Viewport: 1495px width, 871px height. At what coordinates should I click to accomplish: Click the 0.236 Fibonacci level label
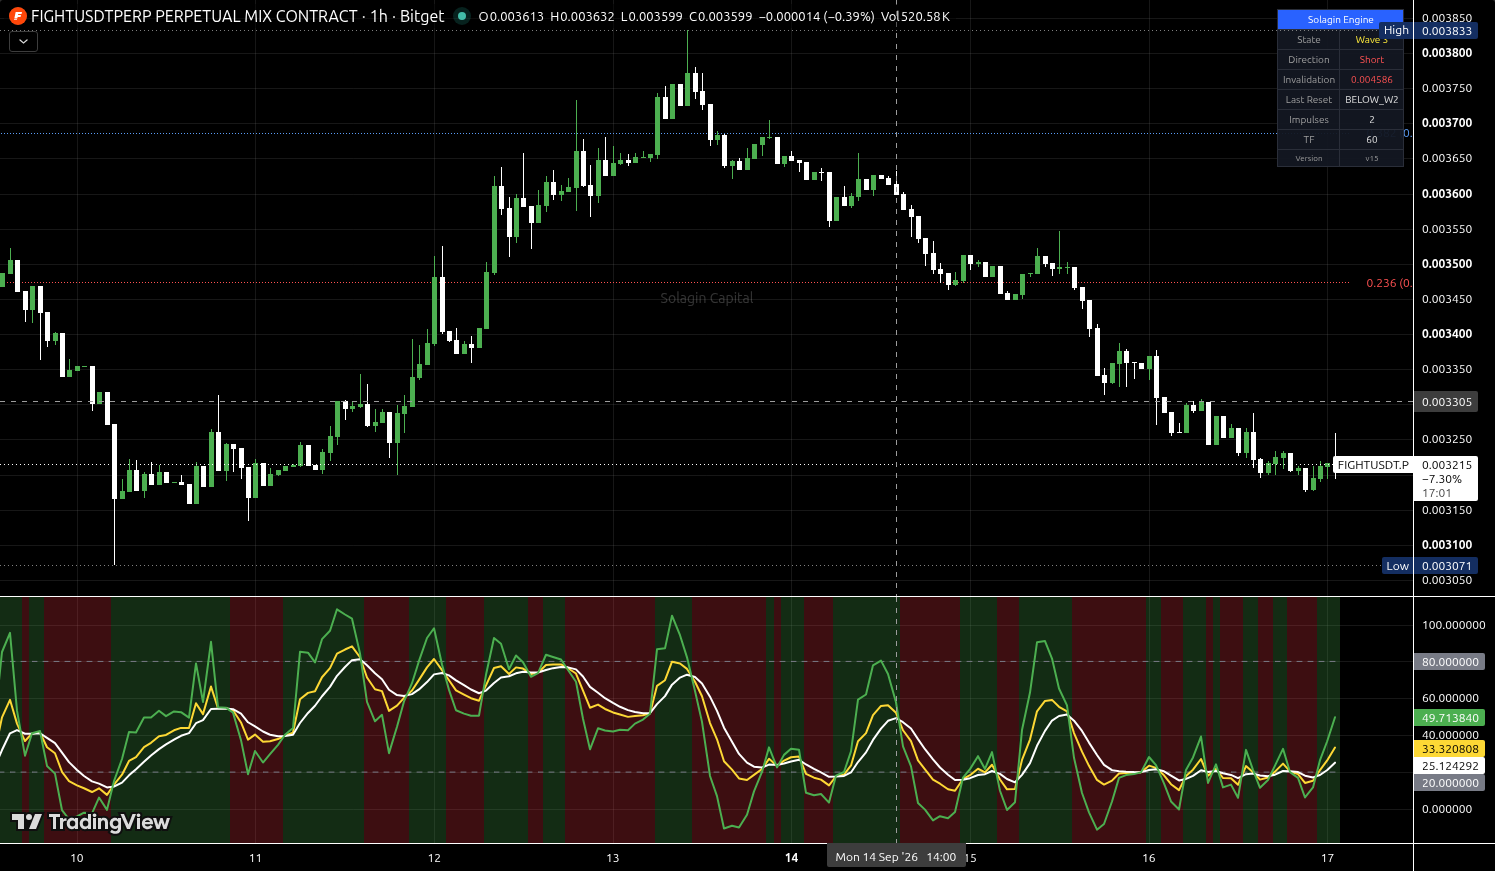pyautogui.click(x=1387, y=283)
